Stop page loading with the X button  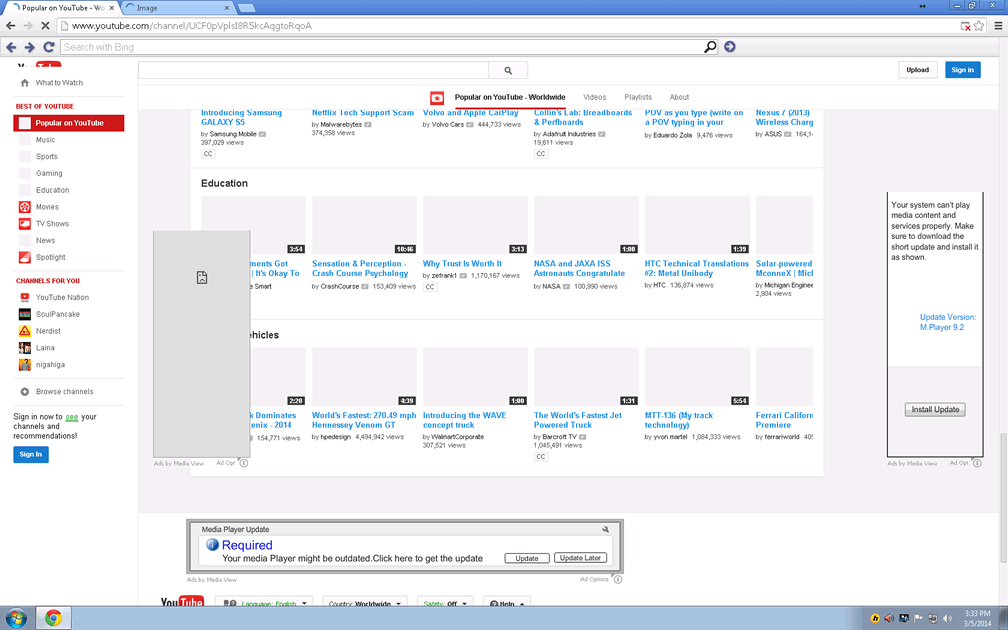(x=46, y=26)
